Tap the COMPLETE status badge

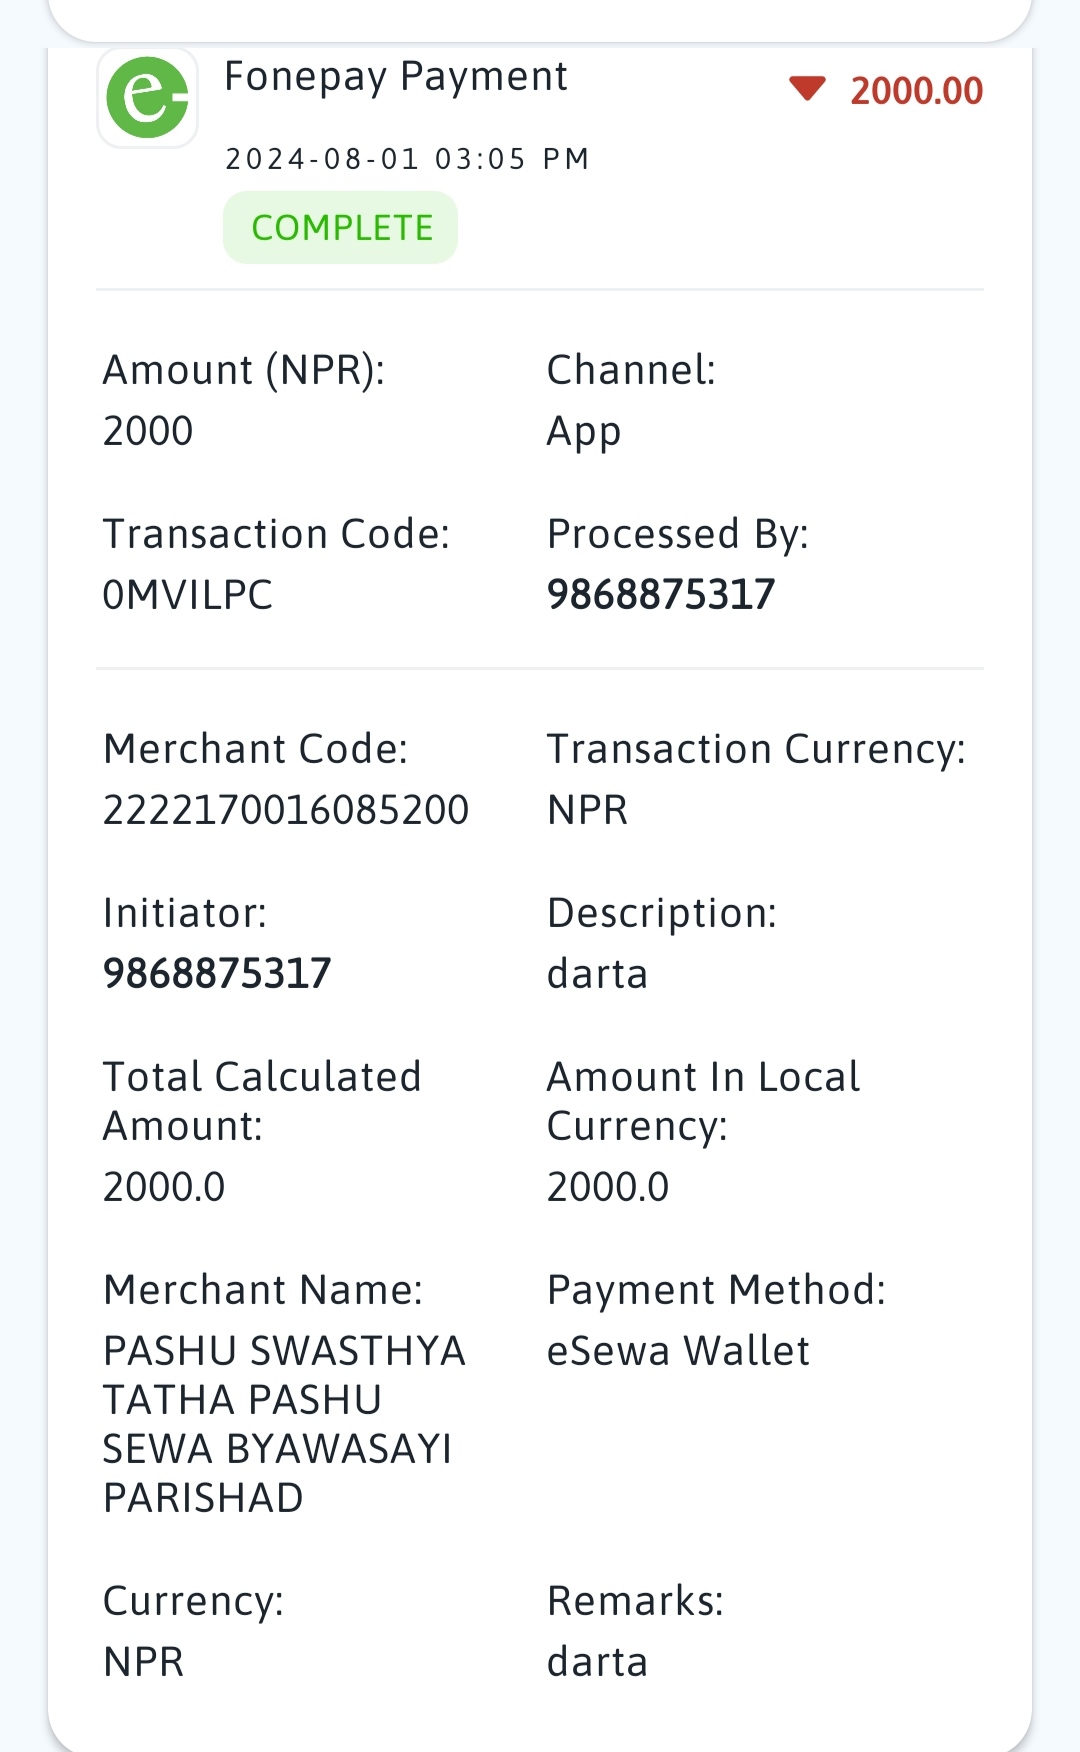[x=341, y=228]
